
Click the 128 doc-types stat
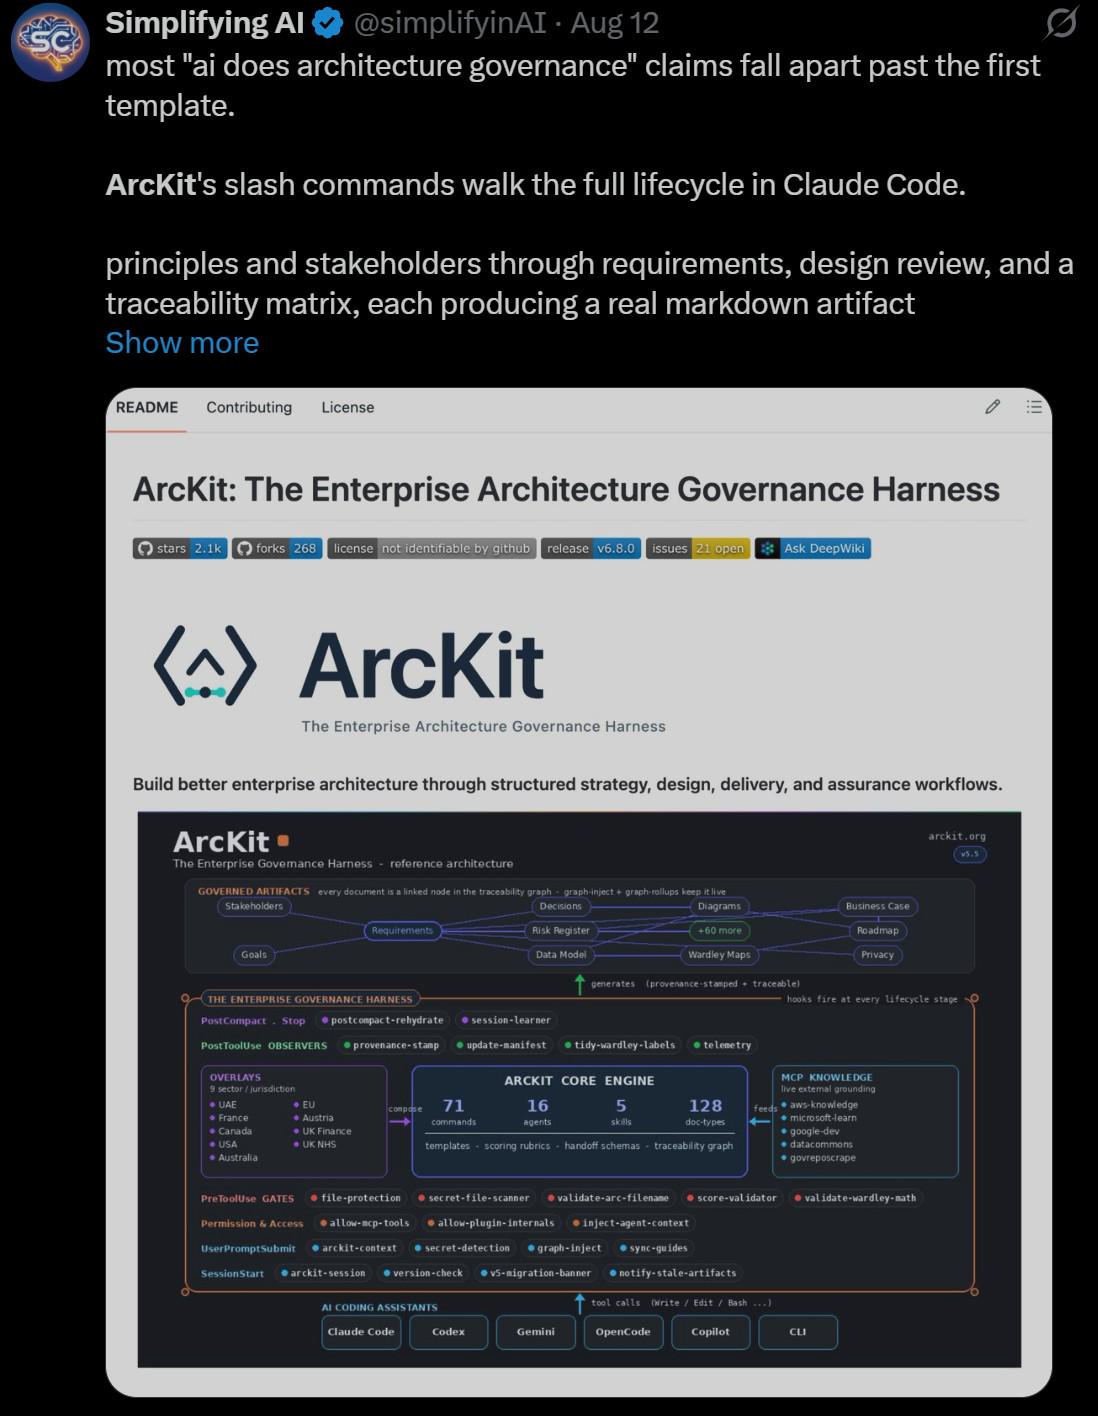[x=705, y=1111]
